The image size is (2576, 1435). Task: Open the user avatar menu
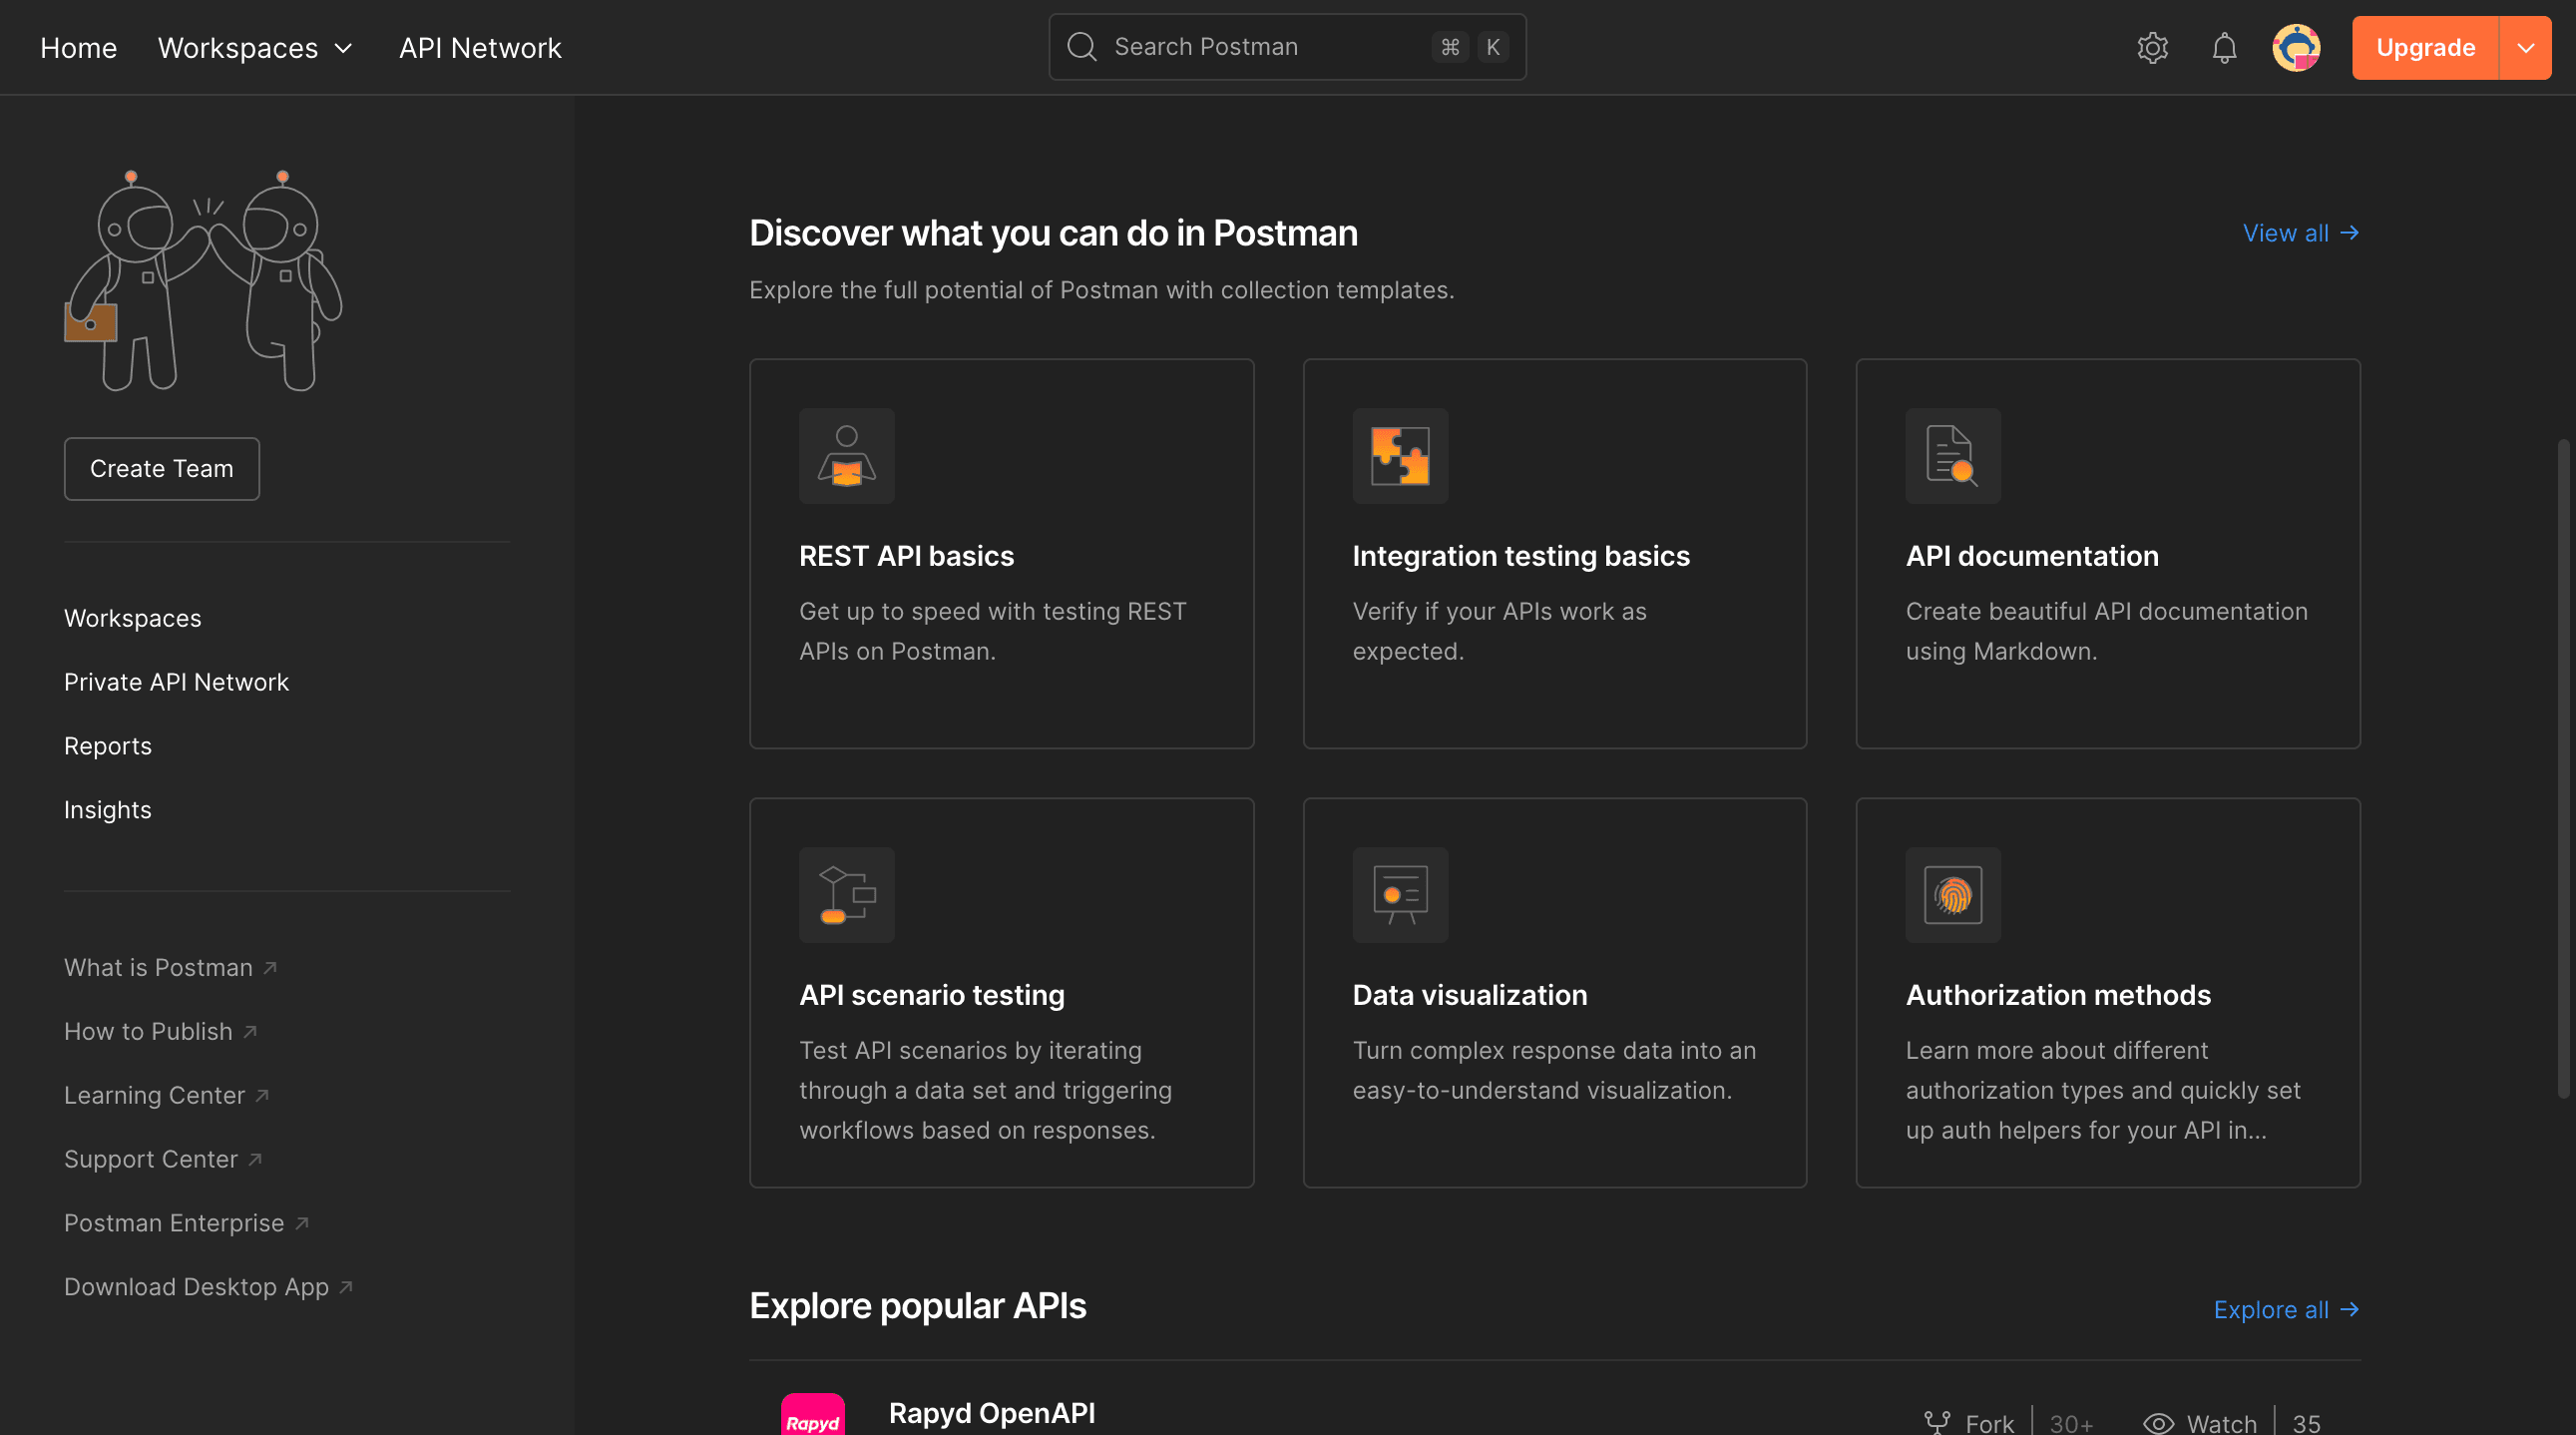(2296, 47)
